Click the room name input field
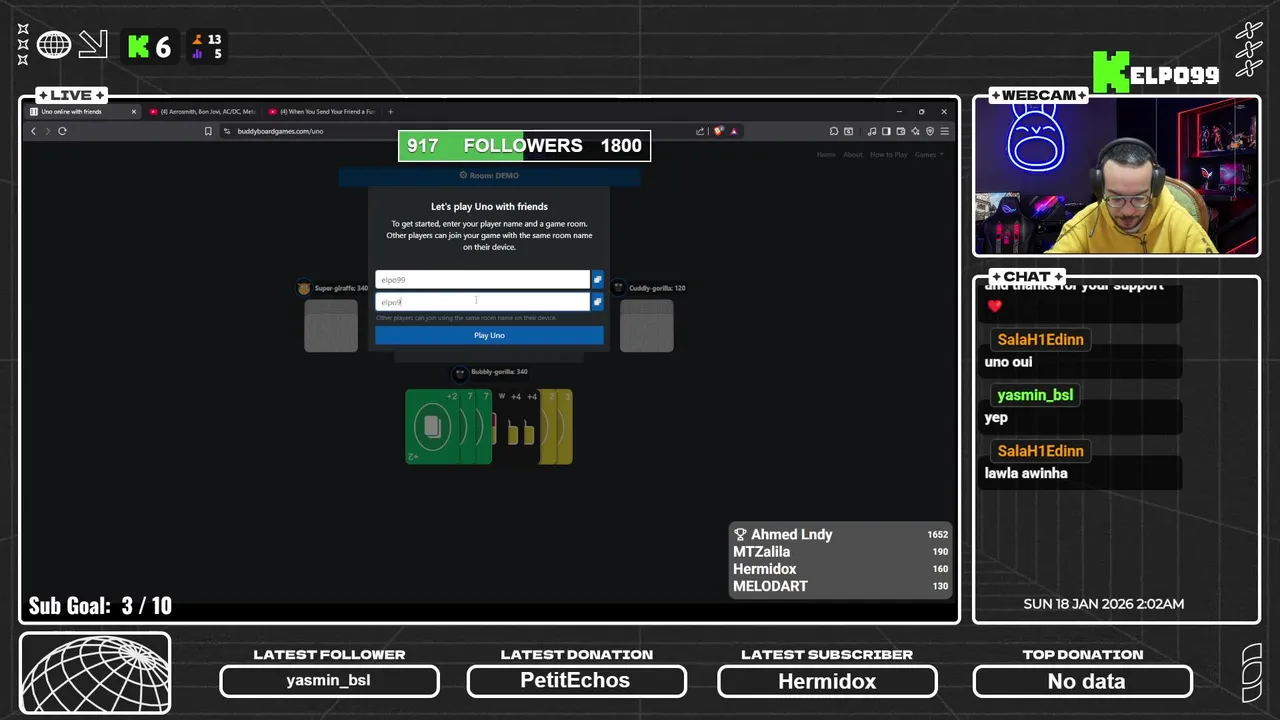This screenshot has width=1280, height=720. [483, 302]
